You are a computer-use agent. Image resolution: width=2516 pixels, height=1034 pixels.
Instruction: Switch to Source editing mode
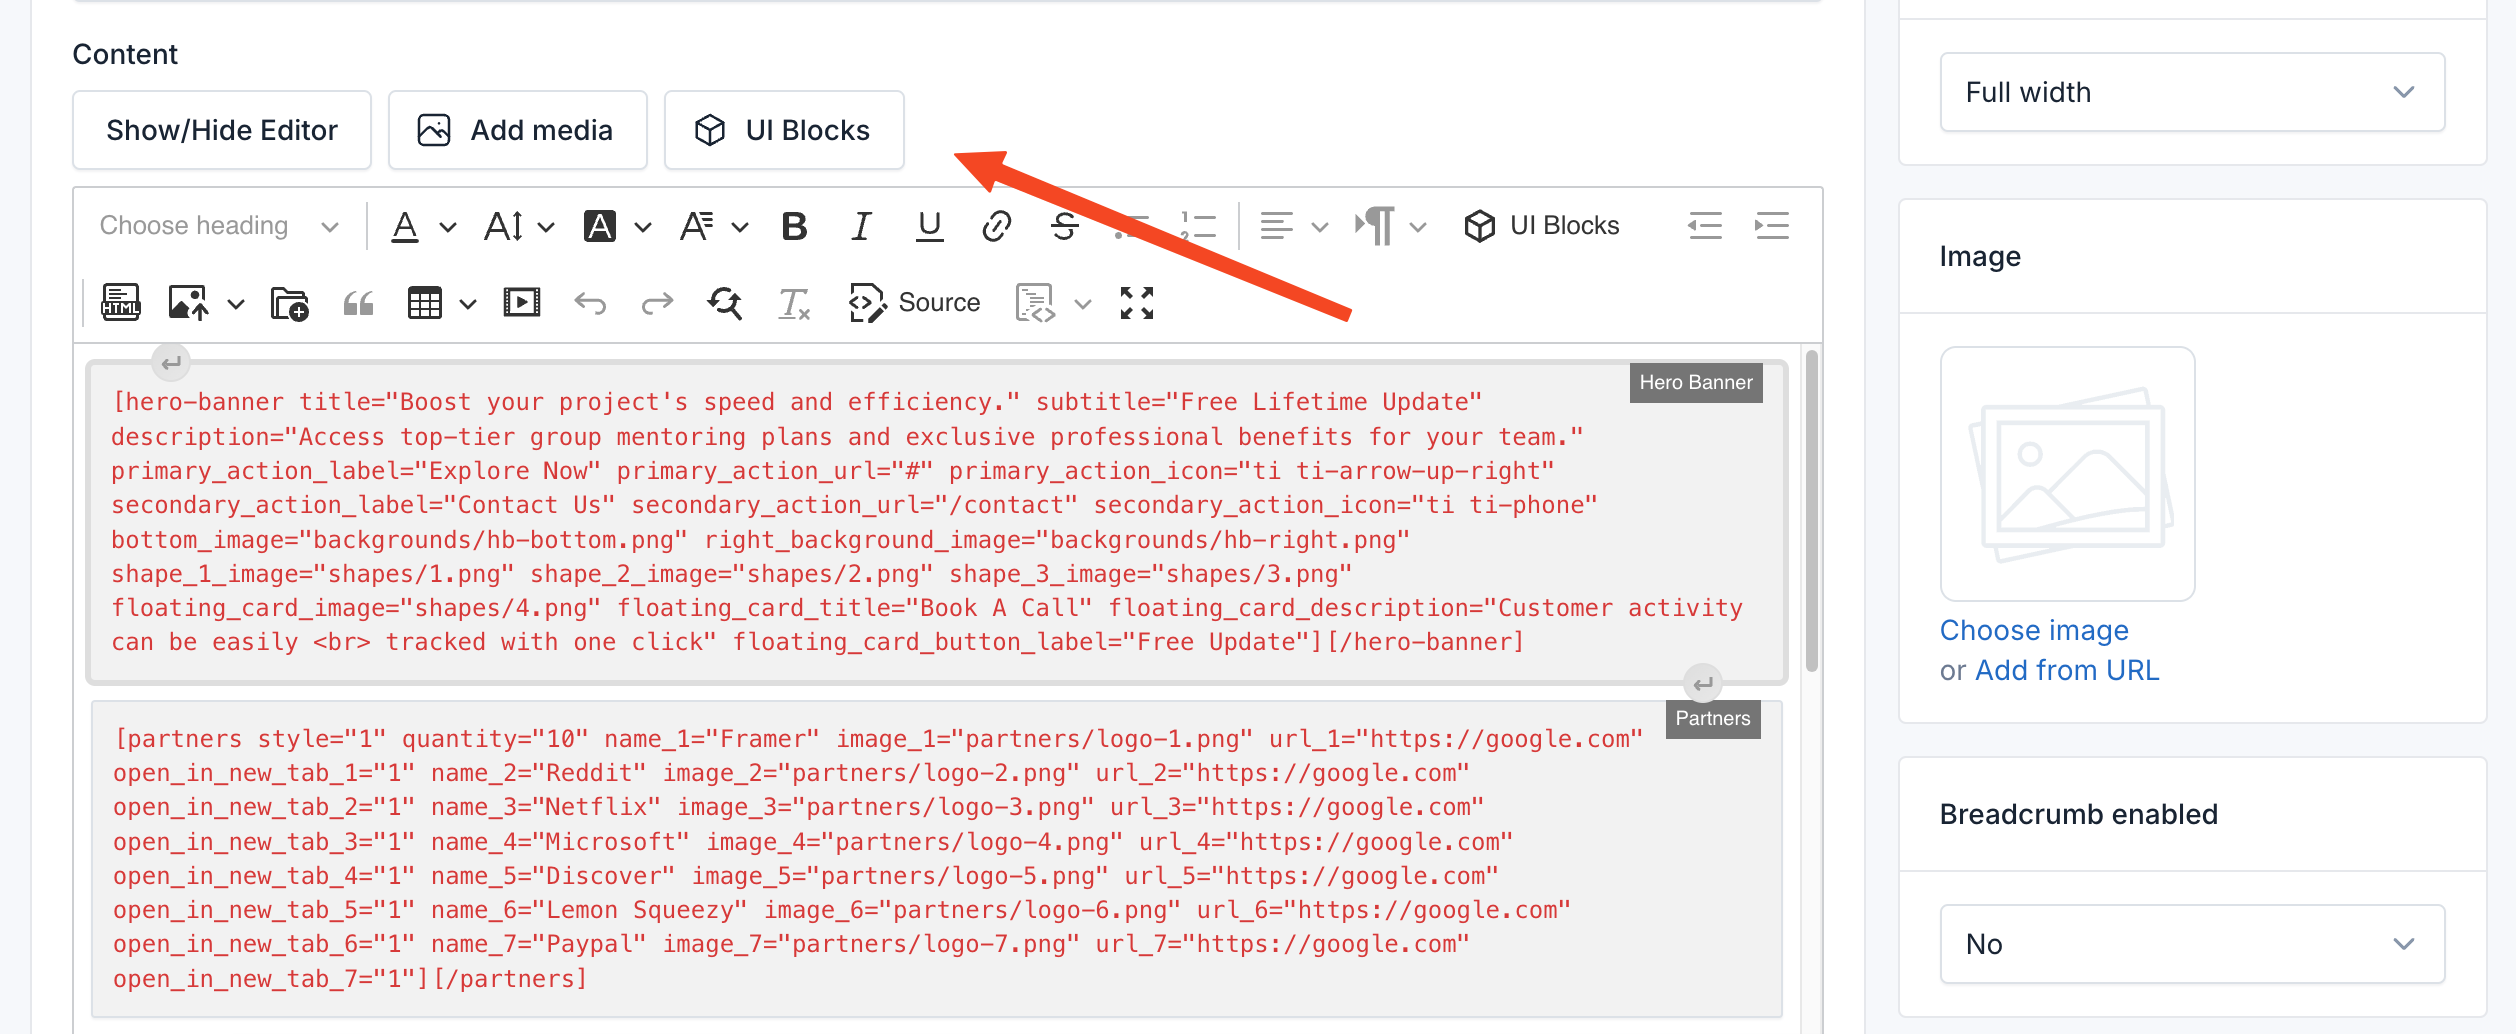[914, 302]
